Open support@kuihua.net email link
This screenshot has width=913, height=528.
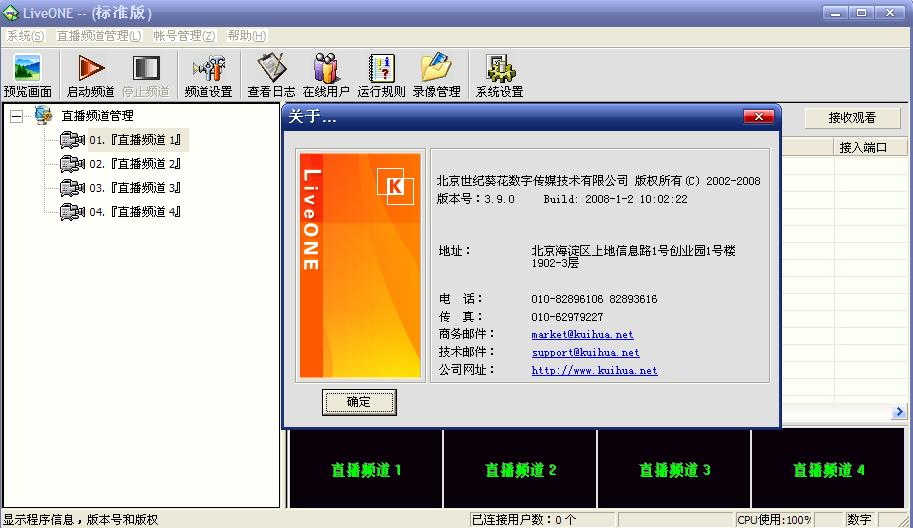(x=585, y=353)
